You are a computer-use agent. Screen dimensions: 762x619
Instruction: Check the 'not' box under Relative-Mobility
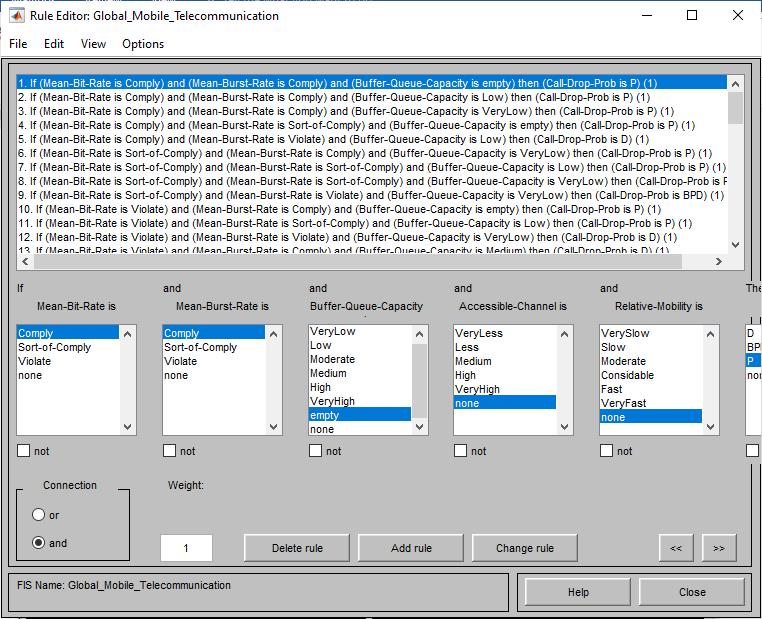pos(606,450)
